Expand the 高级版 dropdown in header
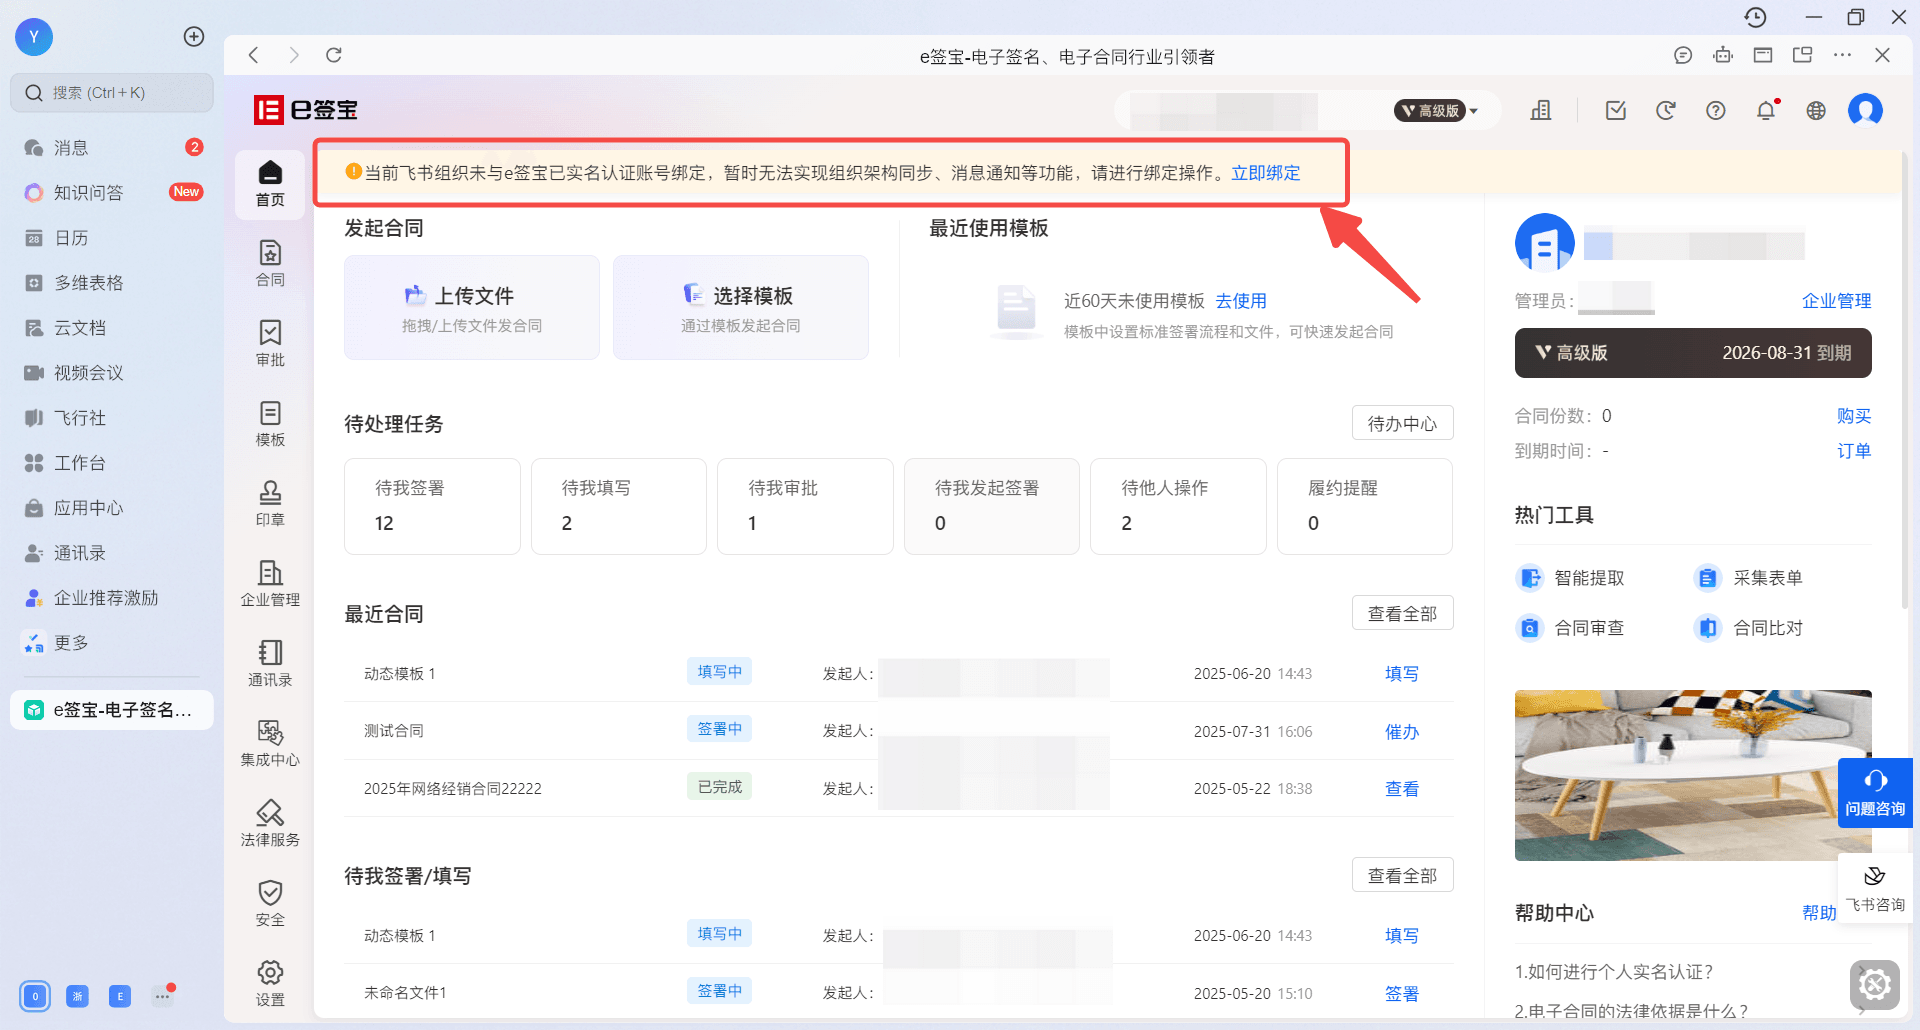This screenshot has width=1920, height=1030. (1436, 111)
